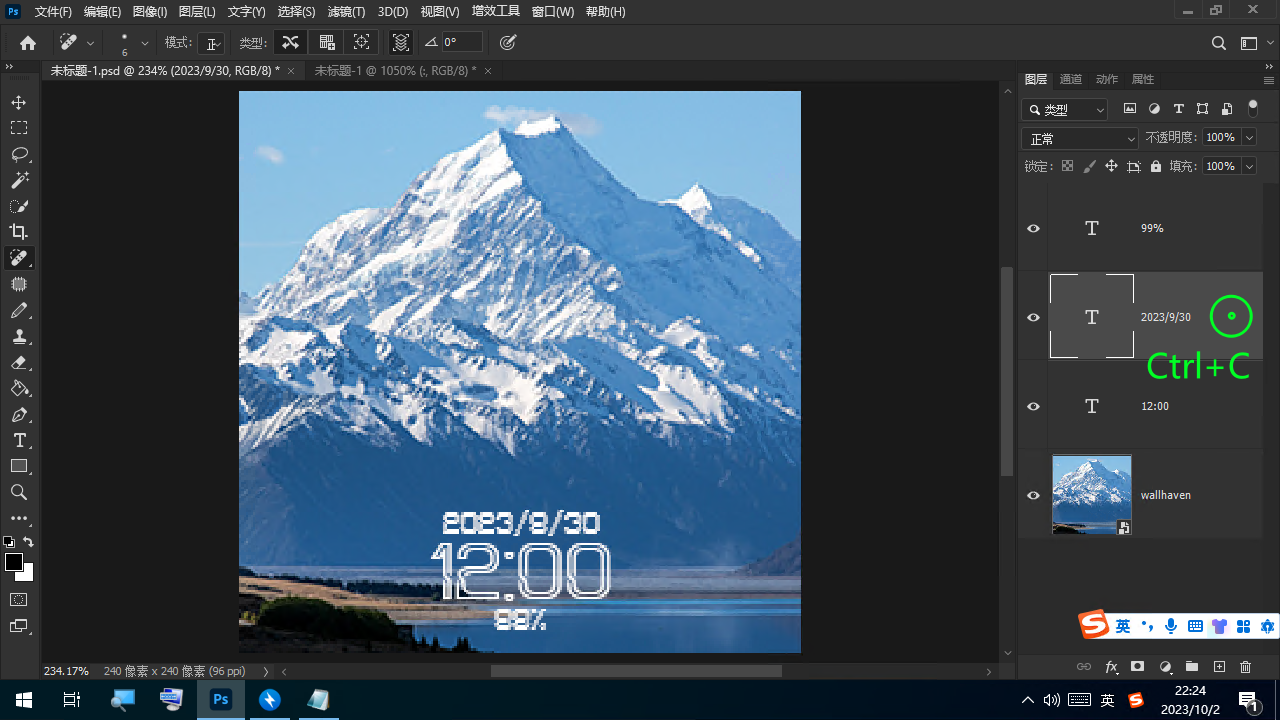Select the Move tool
1280x720 pixels.
19,103
